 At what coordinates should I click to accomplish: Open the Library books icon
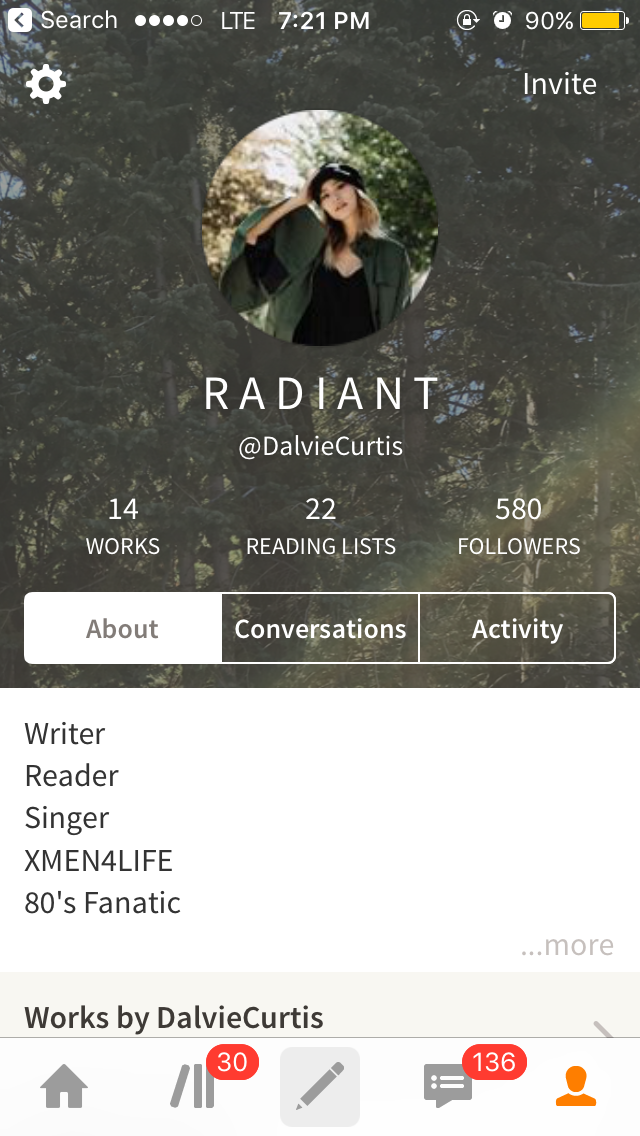pos(193,1086)
